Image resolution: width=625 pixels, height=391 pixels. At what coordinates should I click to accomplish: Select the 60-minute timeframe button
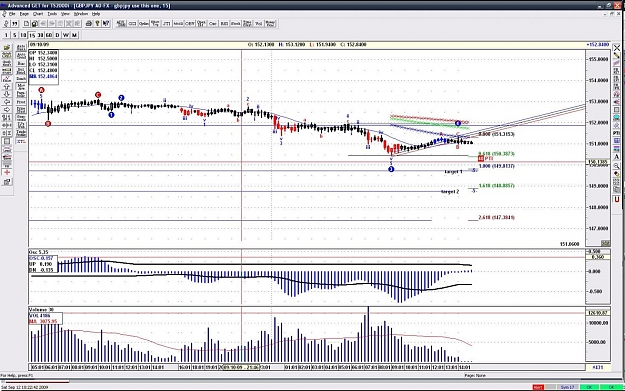point(49,35)
